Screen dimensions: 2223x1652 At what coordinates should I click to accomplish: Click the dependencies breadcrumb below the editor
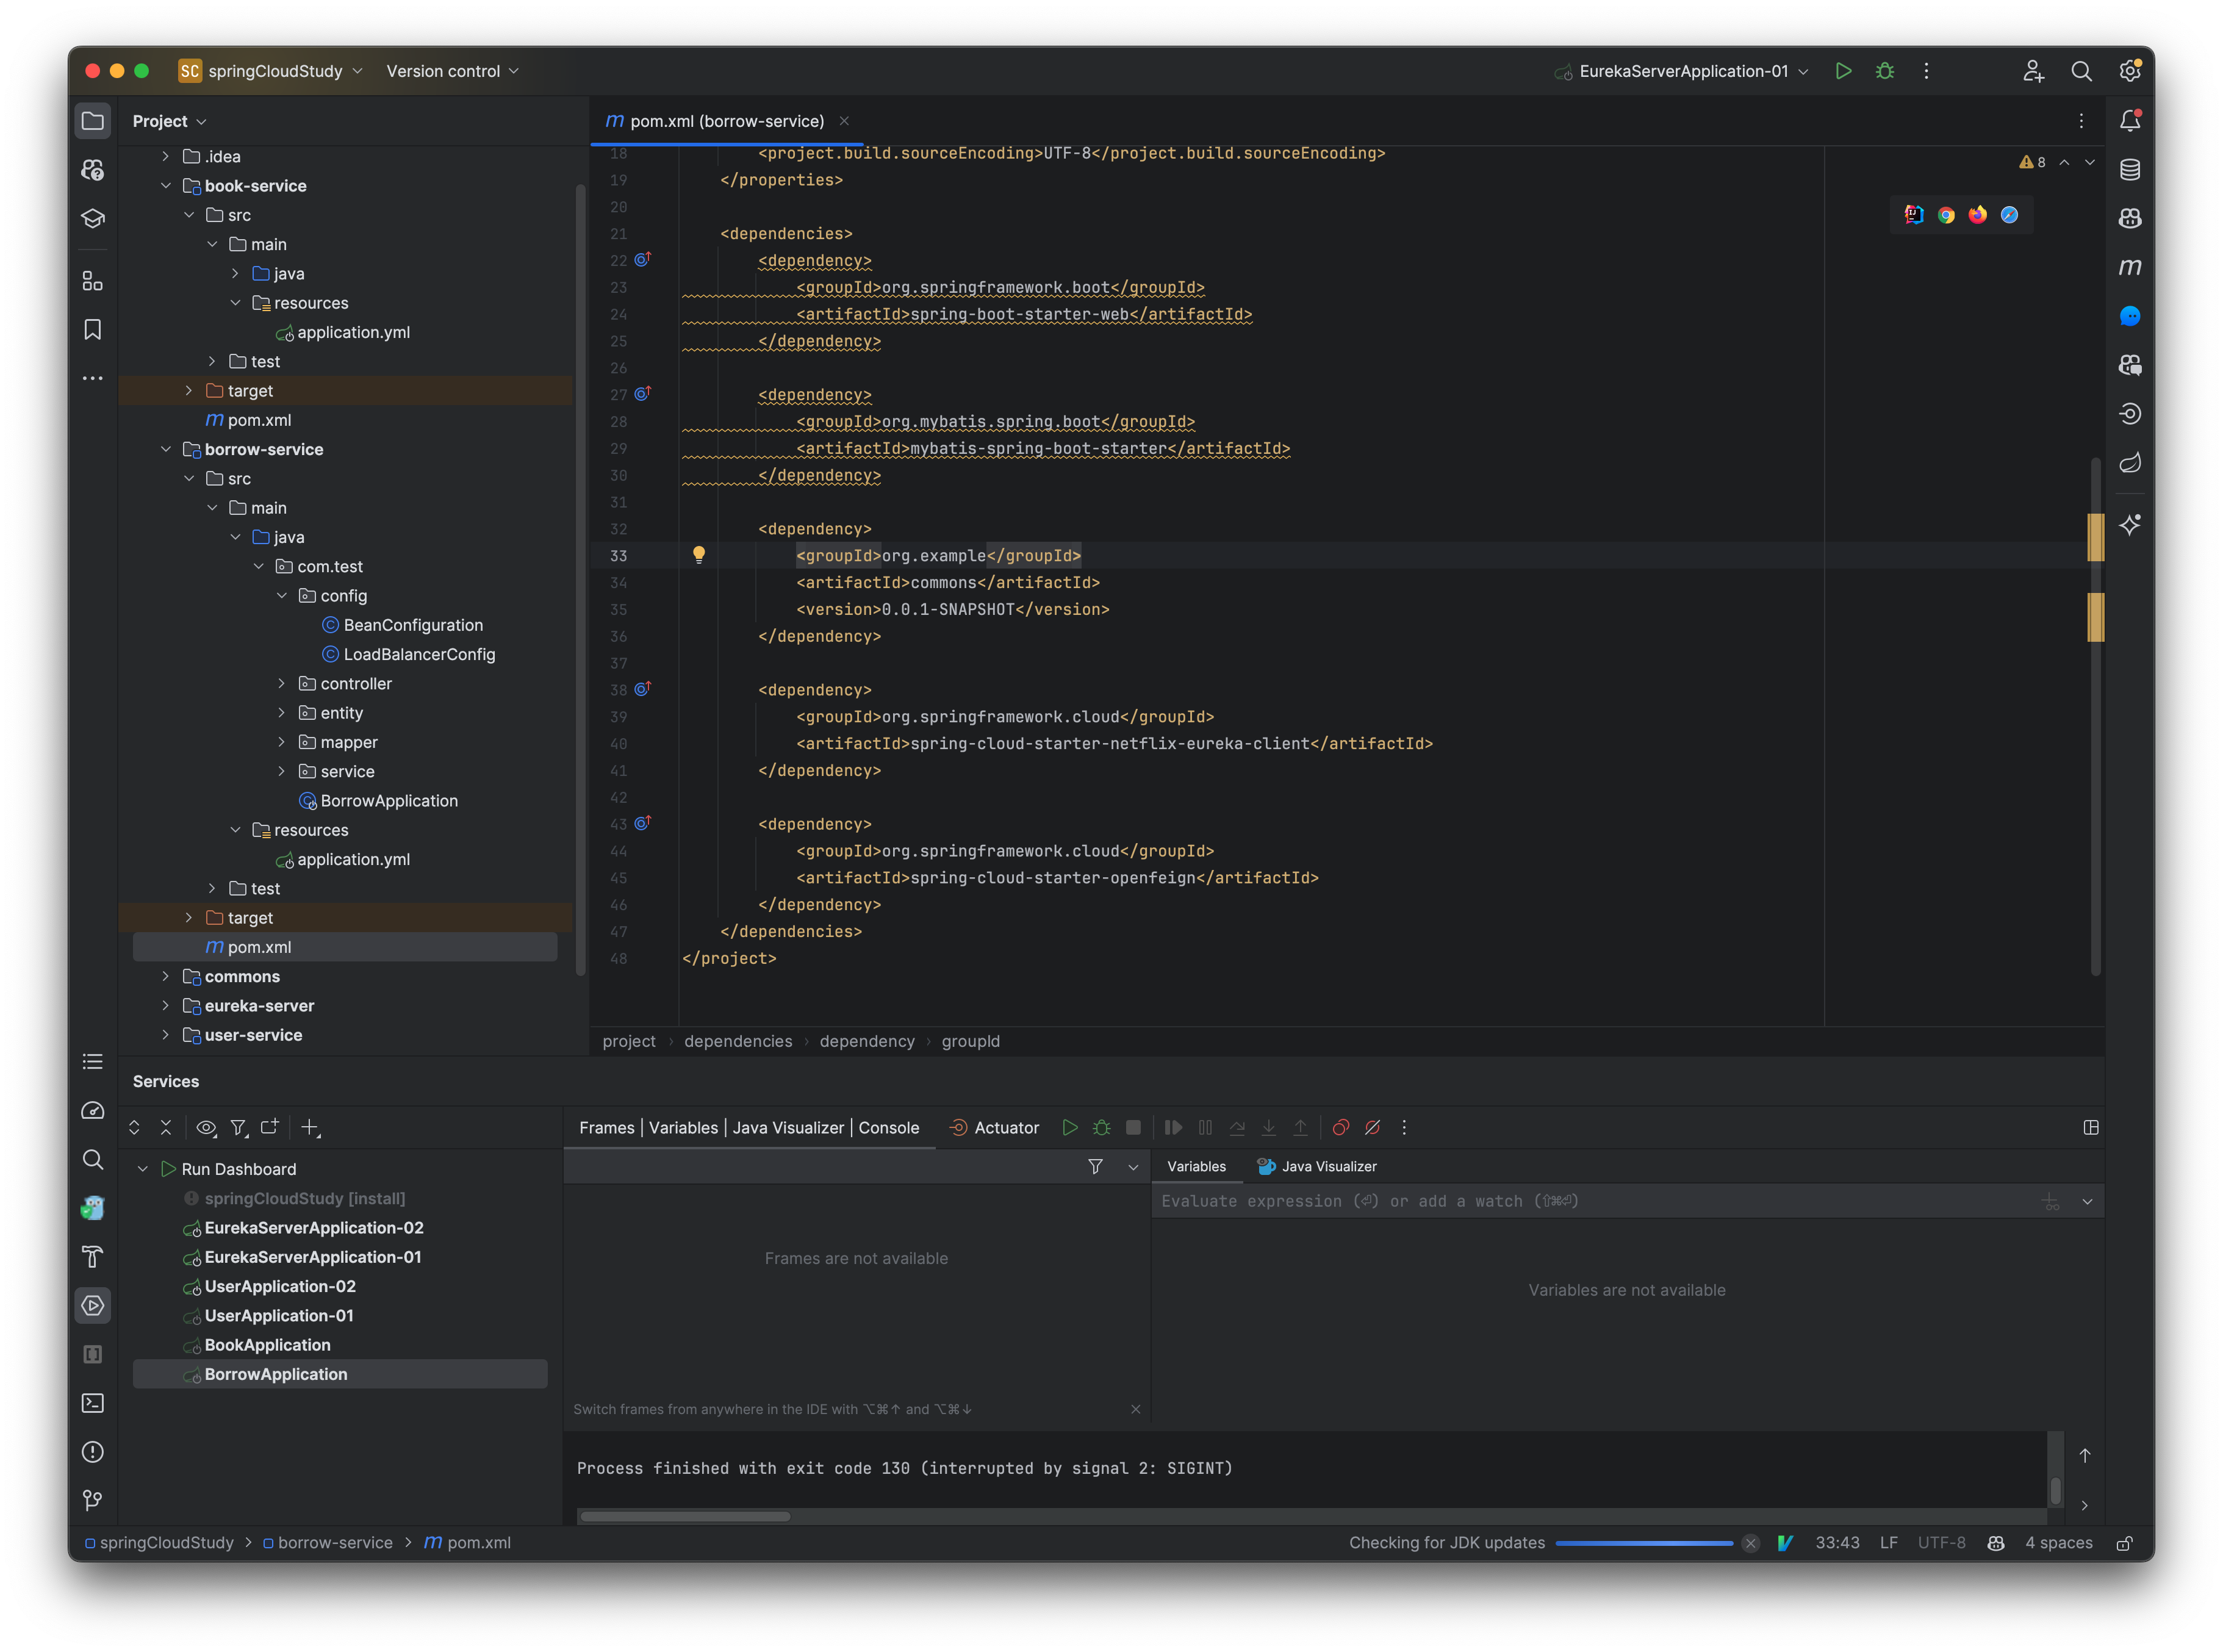tap(737, 1041)
